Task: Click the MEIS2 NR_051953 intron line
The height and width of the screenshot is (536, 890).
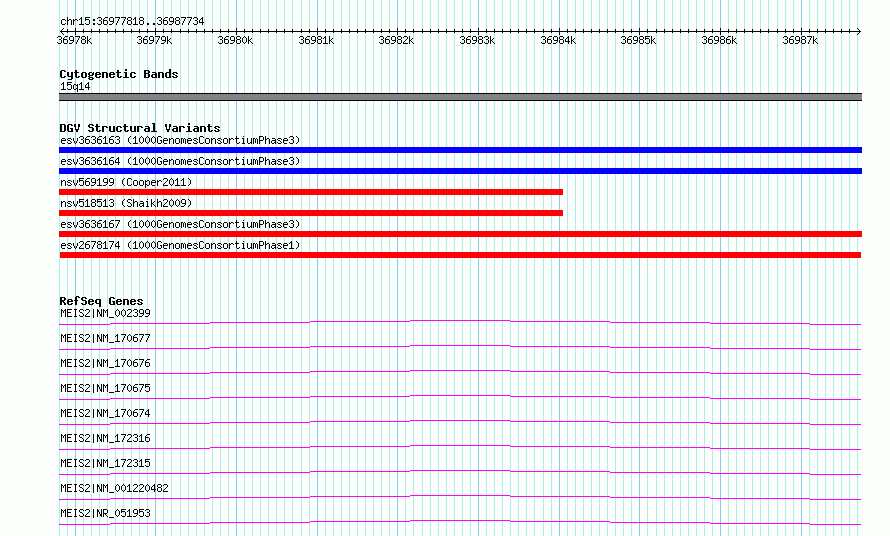Action: click(x=460, y=522)
